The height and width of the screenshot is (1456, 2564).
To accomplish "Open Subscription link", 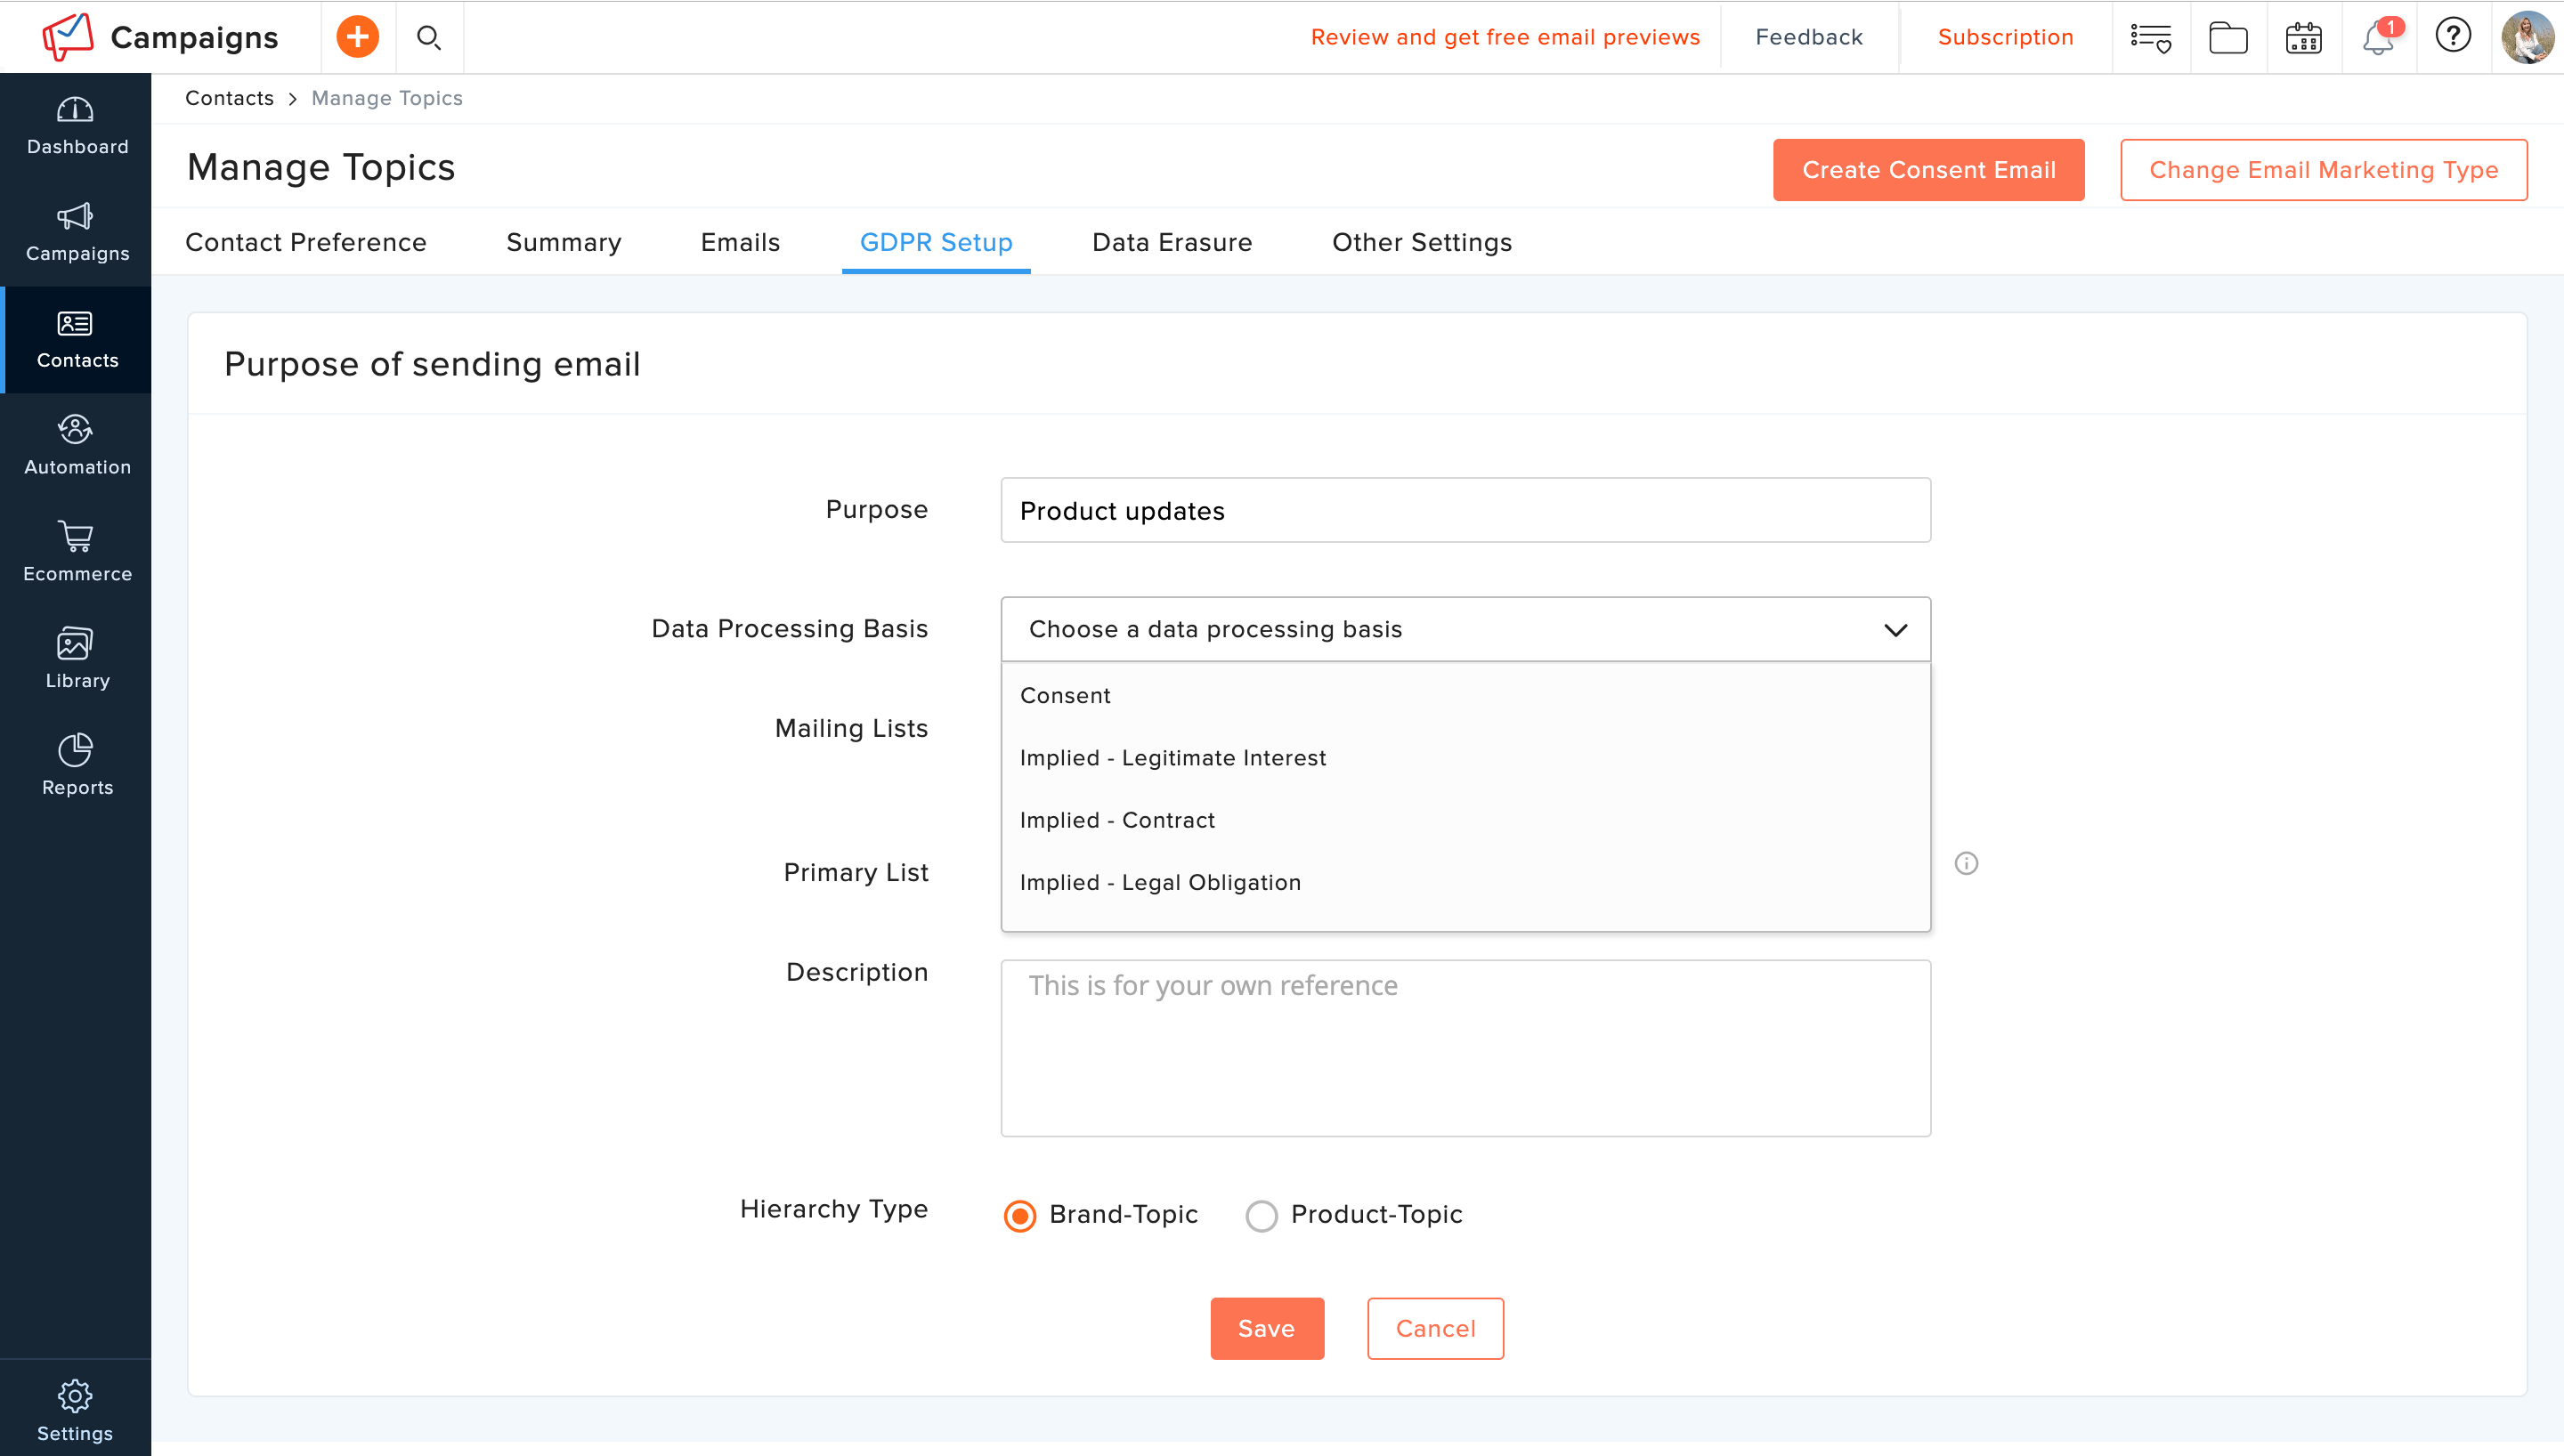I will point(2006,37).
